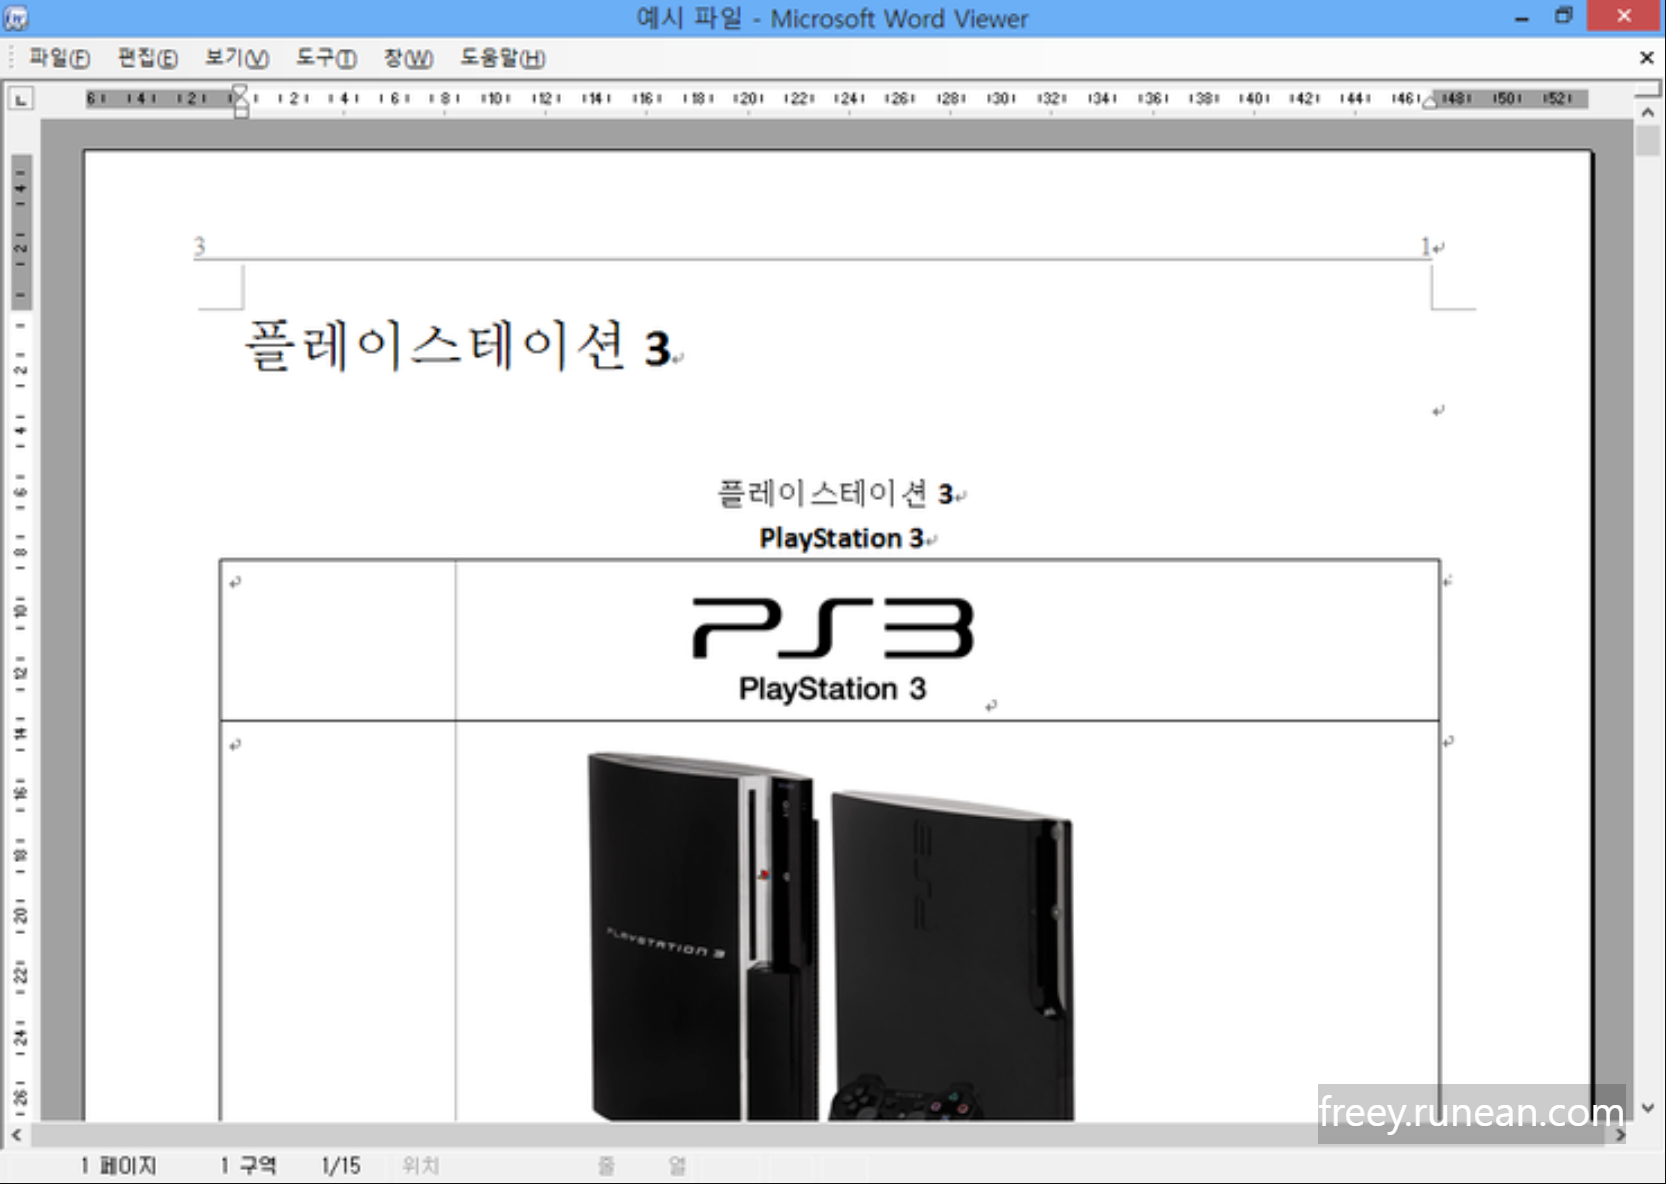Click the 위치 field in the status bar
The width and height of the screenshot is (1666, 1184).
click(420, 1165)
